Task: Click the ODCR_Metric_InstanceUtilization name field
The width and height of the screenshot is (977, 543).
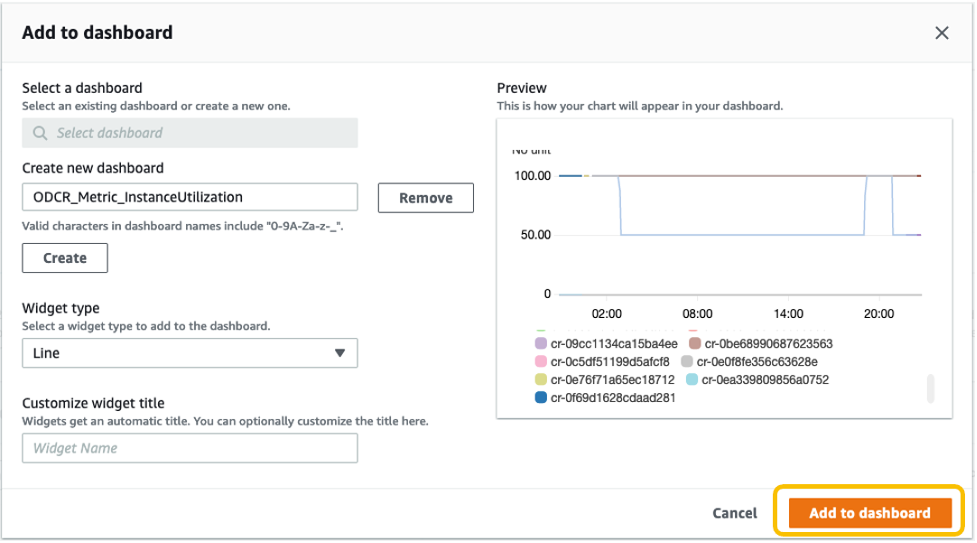Action: point(190,197)
